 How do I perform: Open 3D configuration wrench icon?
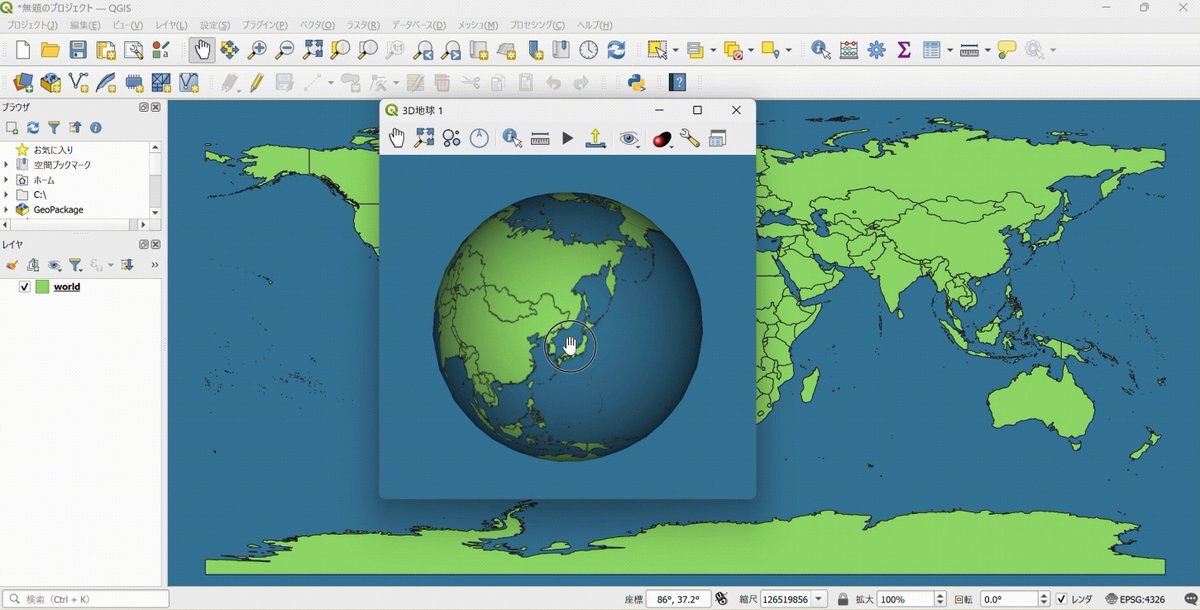tap(689, 139)
